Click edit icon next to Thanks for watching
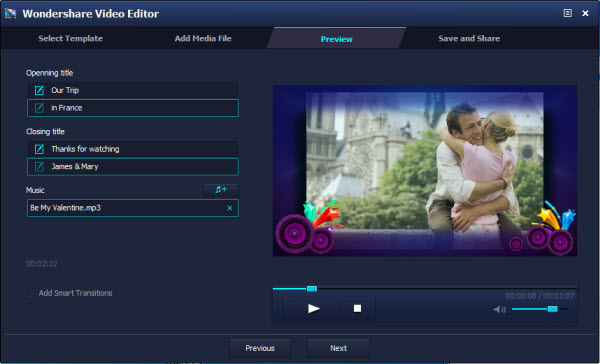600x364 pixels. click(x=39, y=149)
